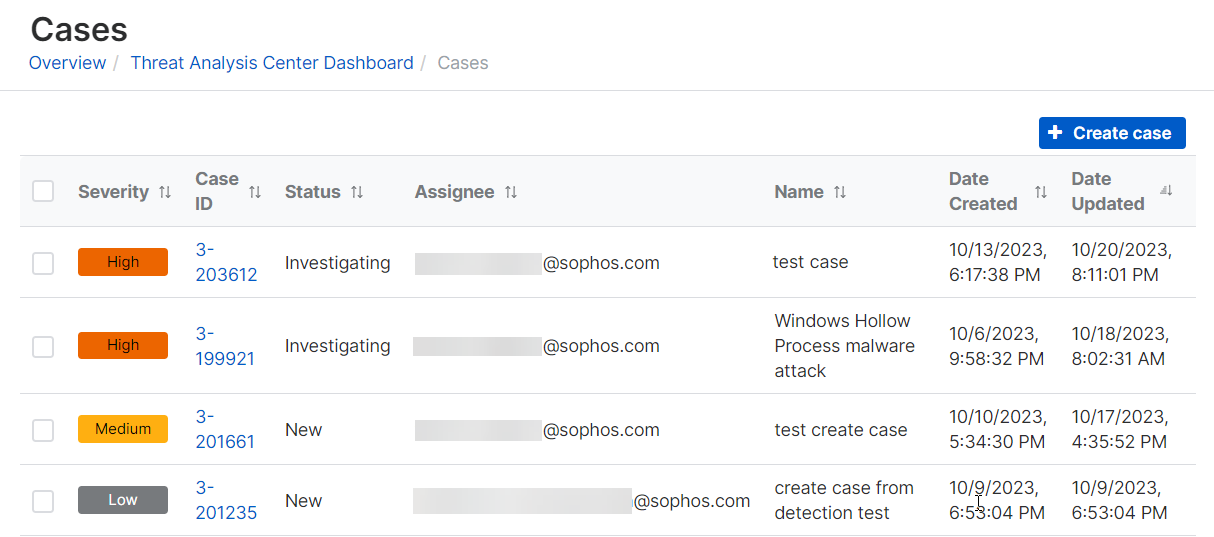Click the plus icon on Create case

pos(1055,133)
